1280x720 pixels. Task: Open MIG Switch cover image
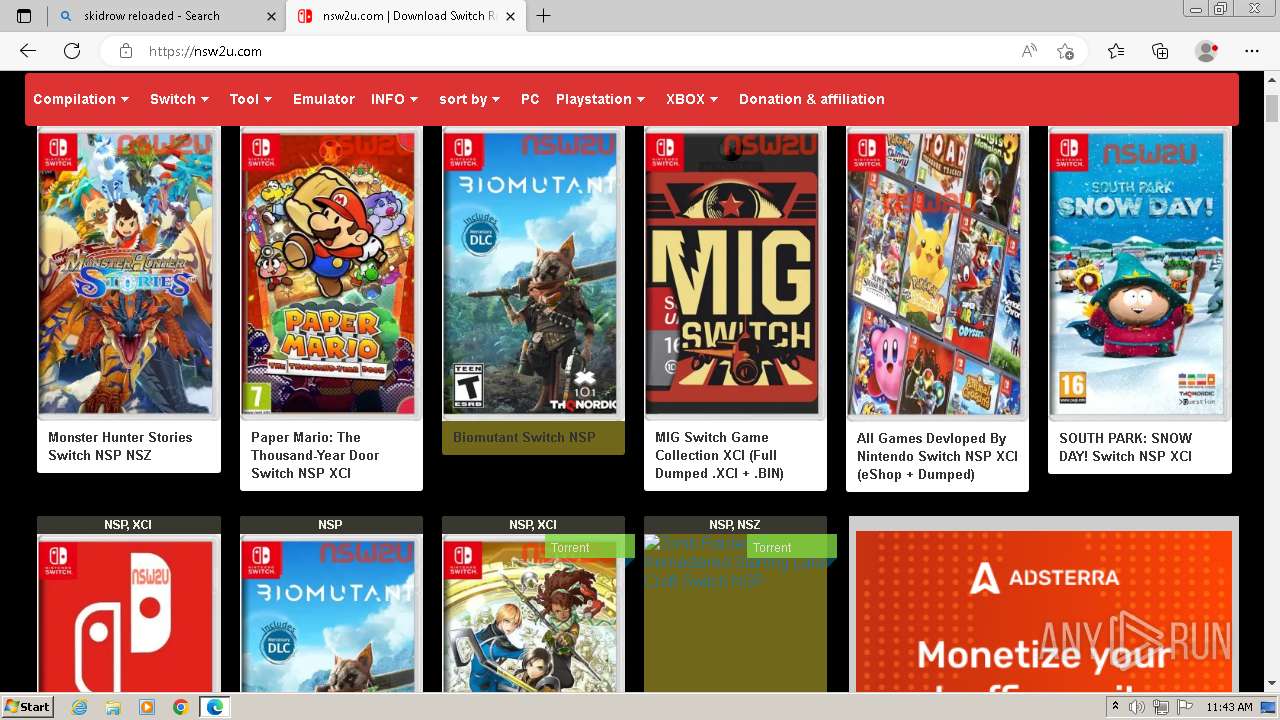tap(735, 274)
